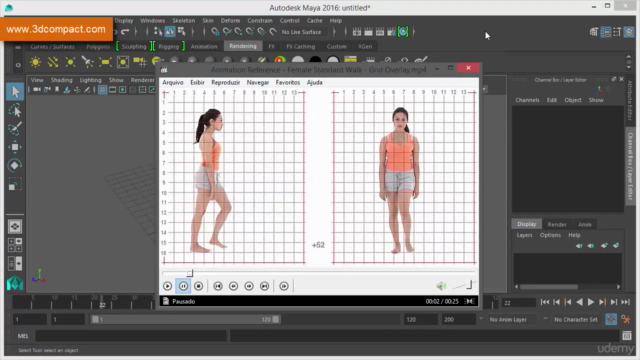640x360 pixels.
Task: Open viewport Lighting menu
Action: 90,80
